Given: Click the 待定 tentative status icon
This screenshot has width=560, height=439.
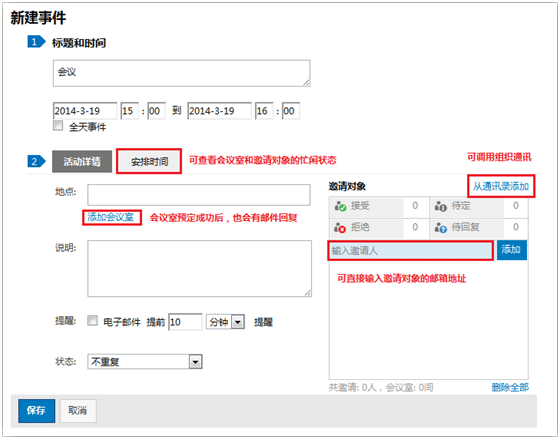Looking at the screenshot, I should (441, 206).
